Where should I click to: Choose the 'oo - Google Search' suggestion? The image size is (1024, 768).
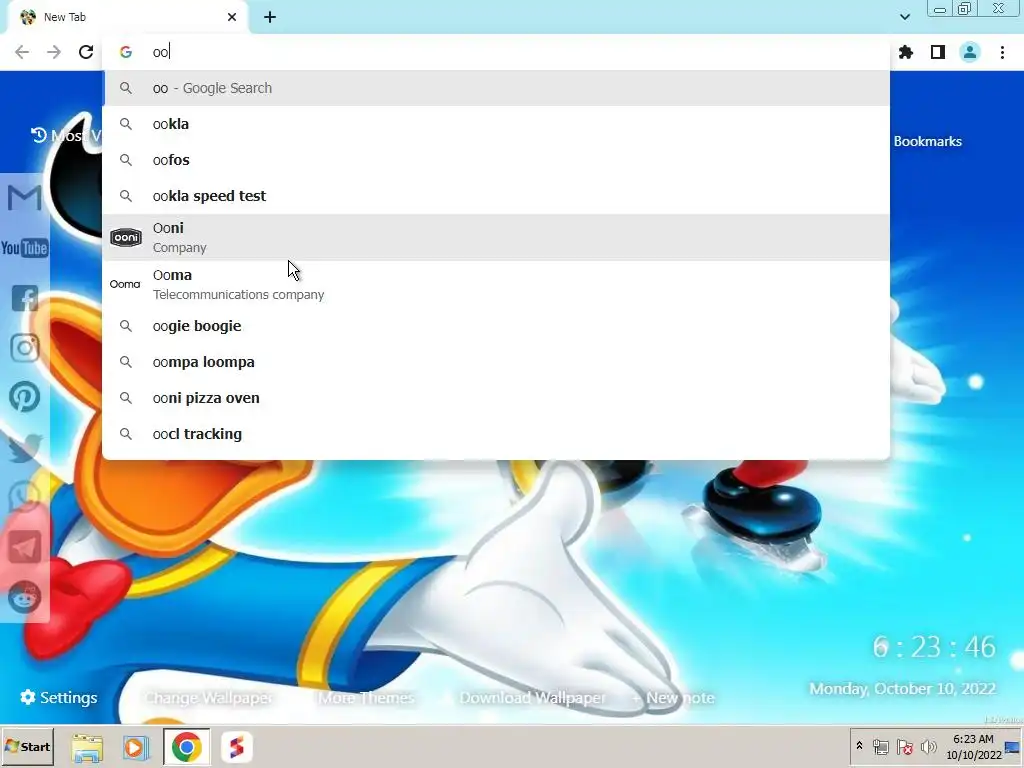[496, 88]
